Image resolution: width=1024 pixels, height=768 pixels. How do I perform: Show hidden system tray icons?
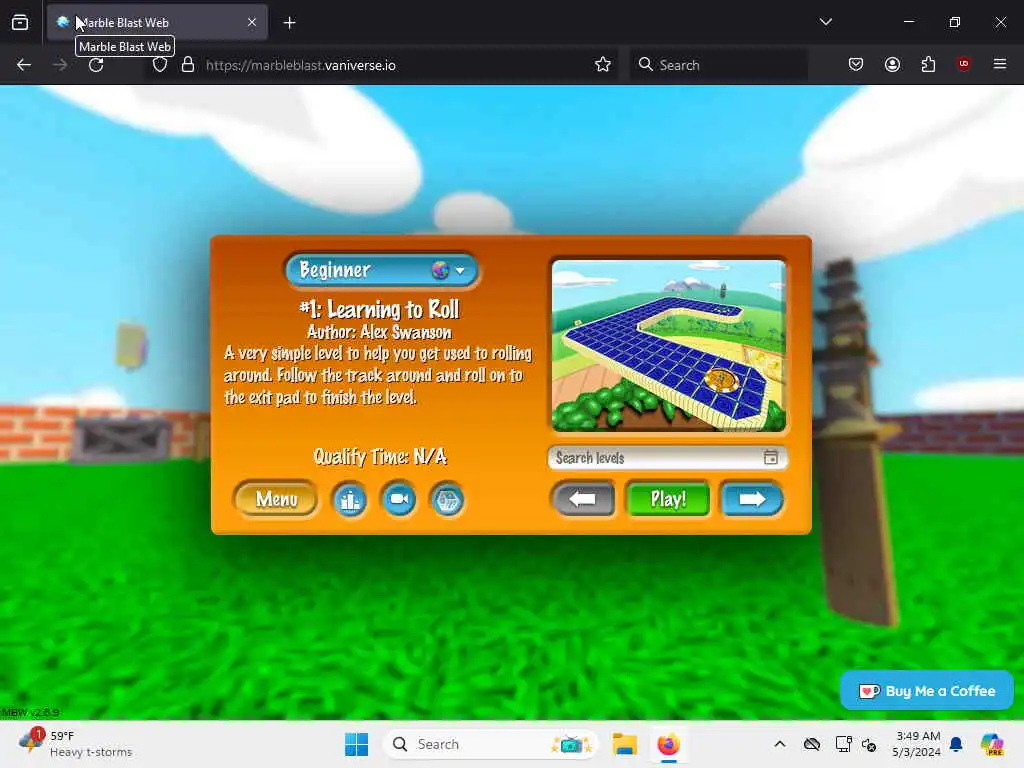click(x=780, y=744)
